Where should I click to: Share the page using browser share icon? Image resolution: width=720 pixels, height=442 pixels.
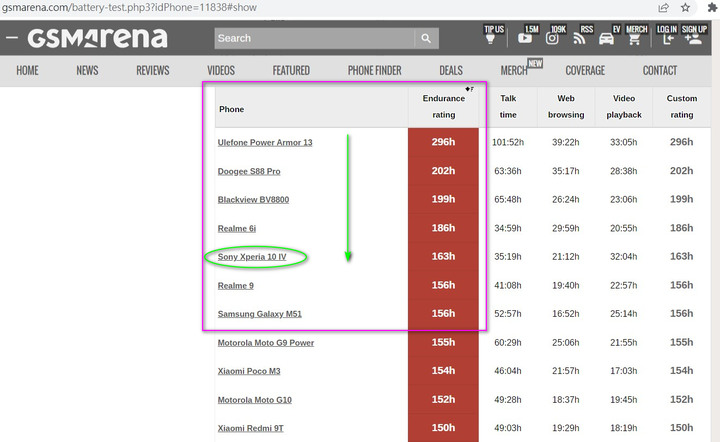pyautogui.click(x=664, y=7)
